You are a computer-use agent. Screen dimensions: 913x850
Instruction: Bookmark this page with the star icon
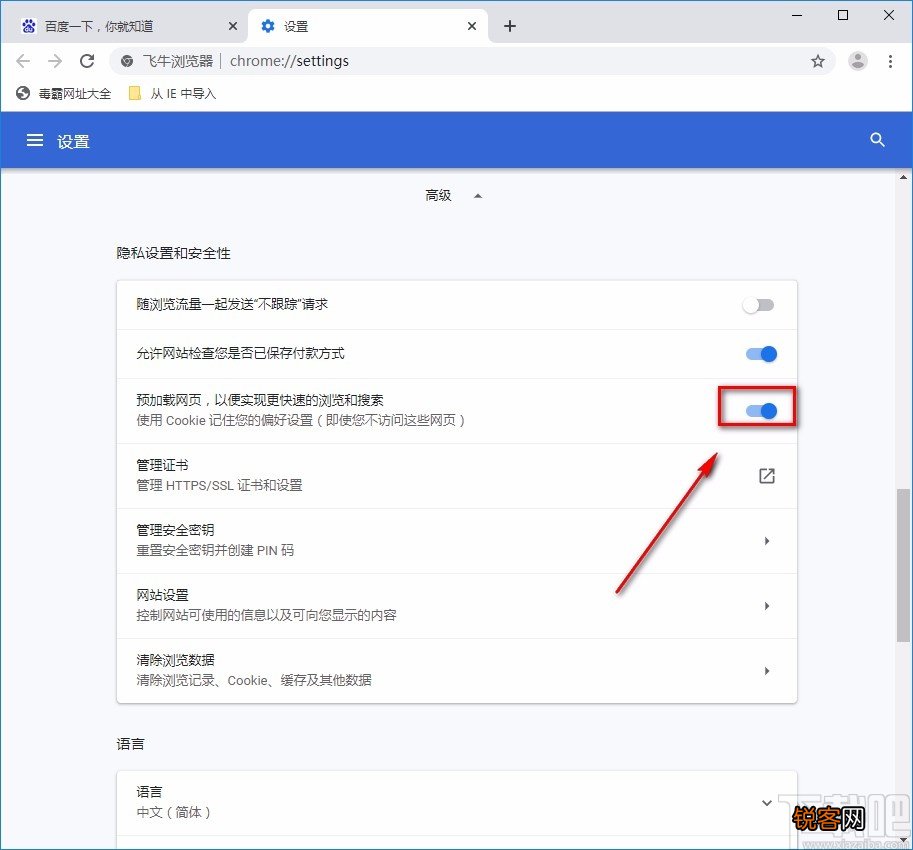point(818,61)
